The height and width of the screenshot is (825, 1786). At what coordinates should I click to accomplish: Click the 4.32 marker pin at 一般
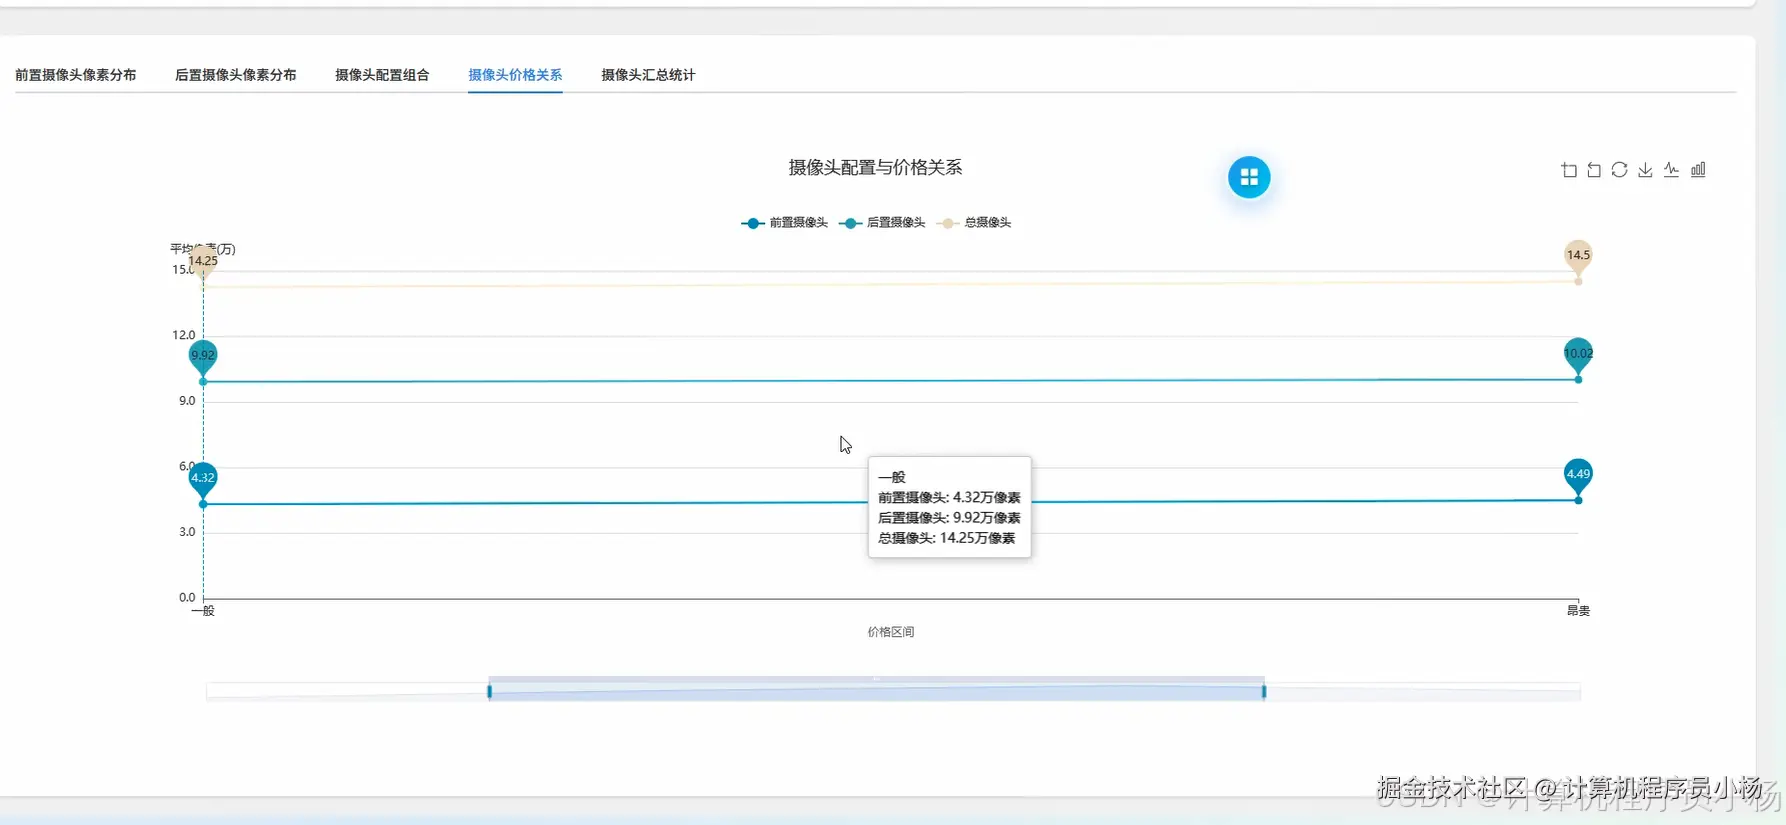[x=203, y=479]
